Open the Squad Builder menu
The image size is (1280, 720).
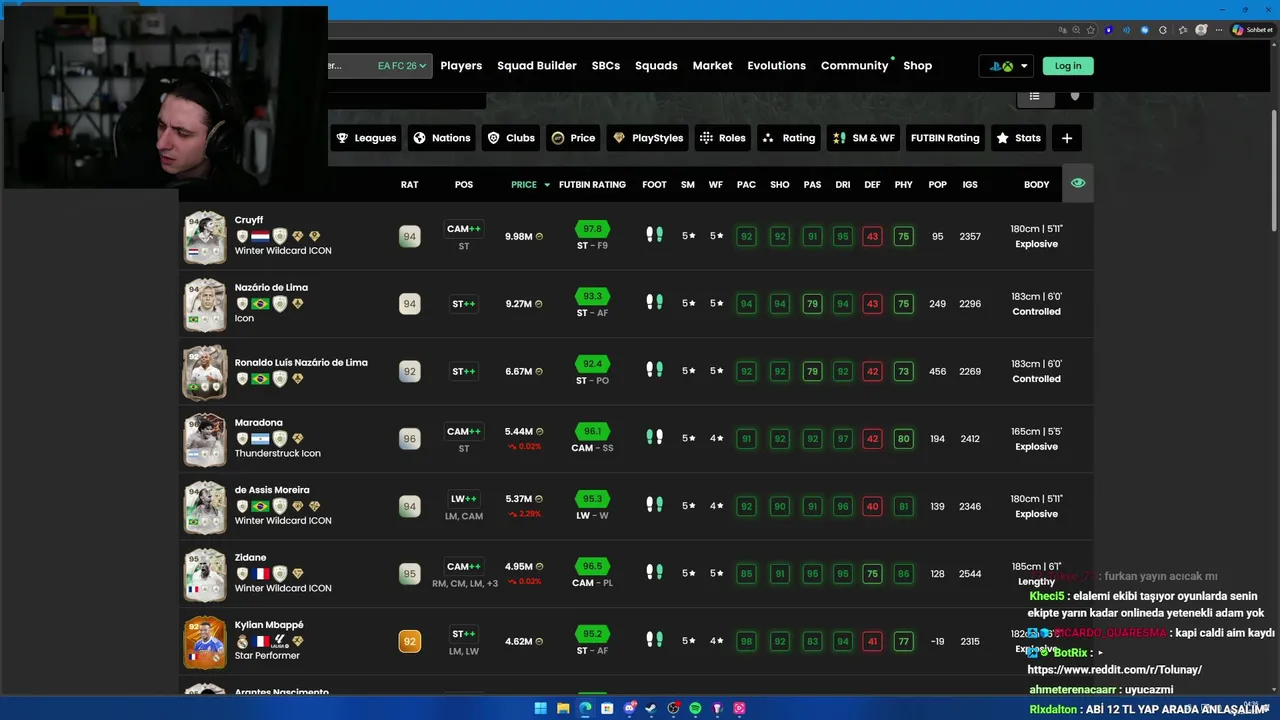537,66
